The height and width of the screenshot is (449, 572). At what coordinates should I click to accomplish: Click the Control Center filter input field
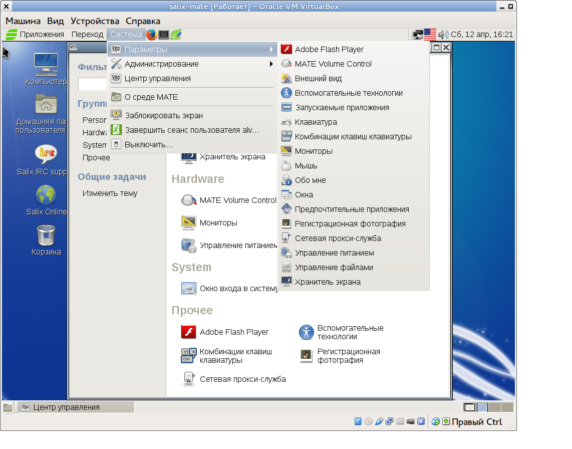[92, 84]
